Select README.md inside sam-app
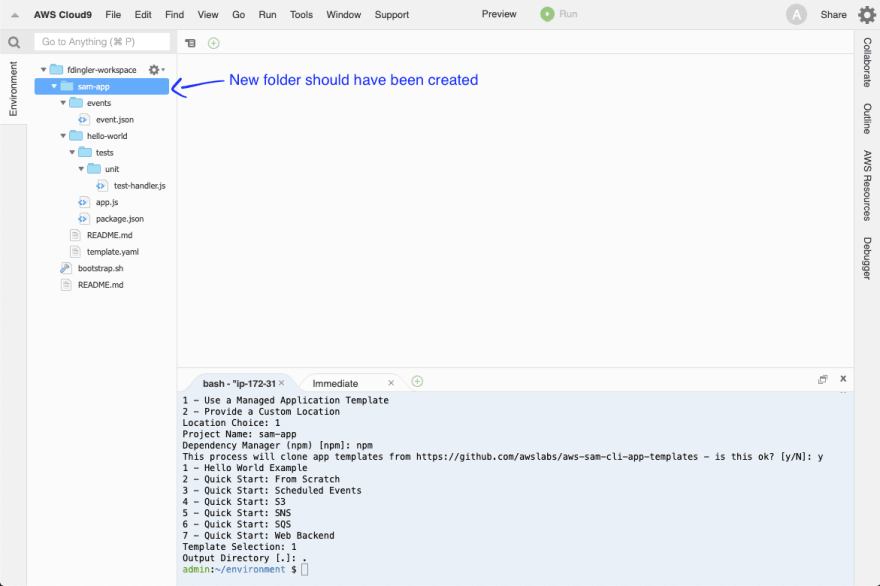This screenshot has height=586, width=880. [x=109, y=235]
